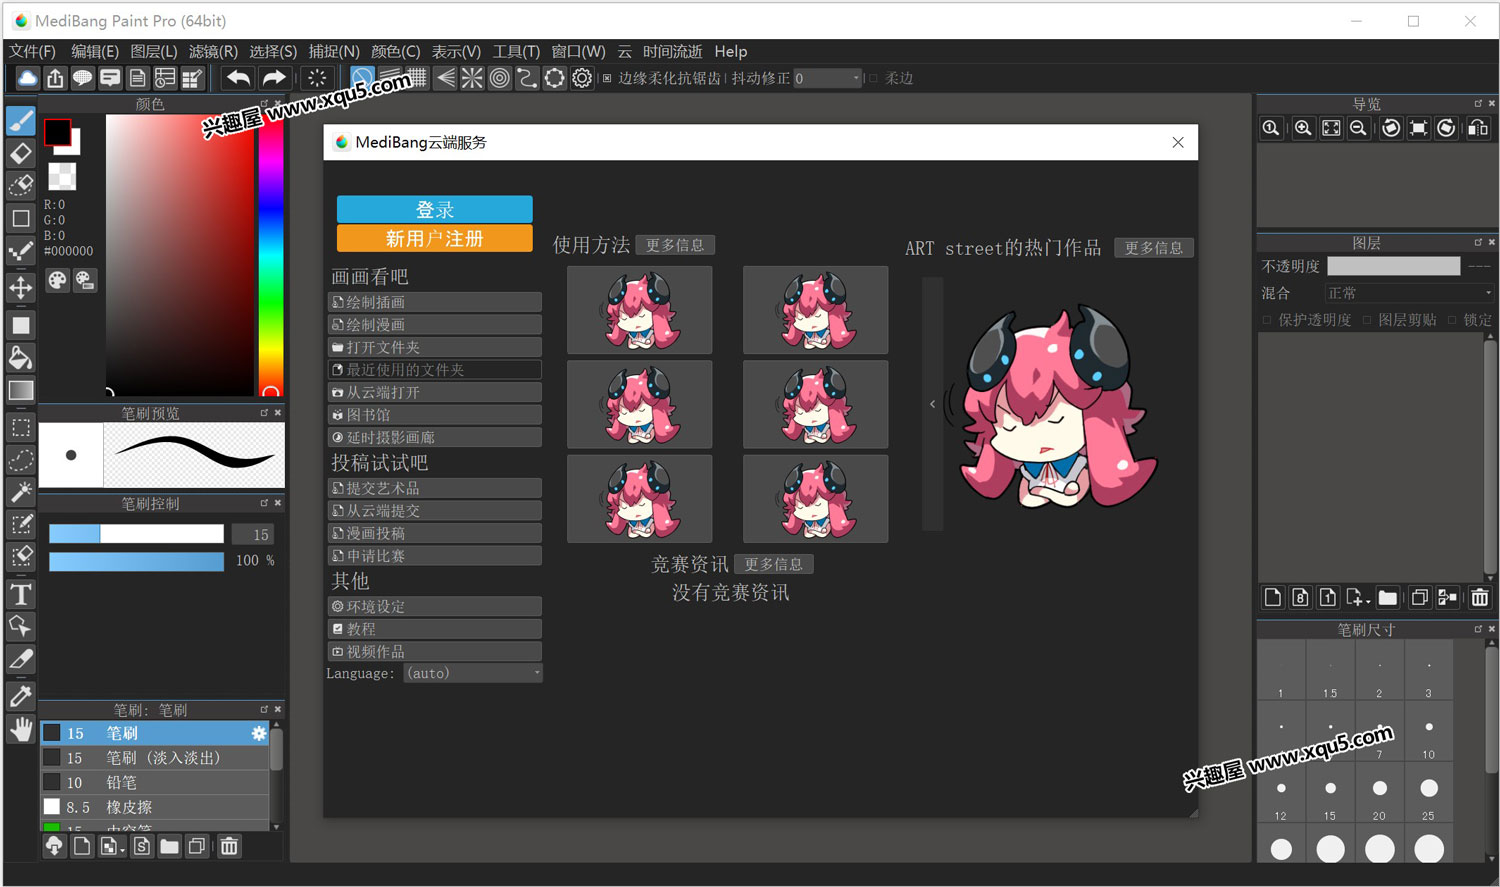Delete layer with trash icon in Layers panel
Viewport: 1500px width, 887px height.
1480,598
